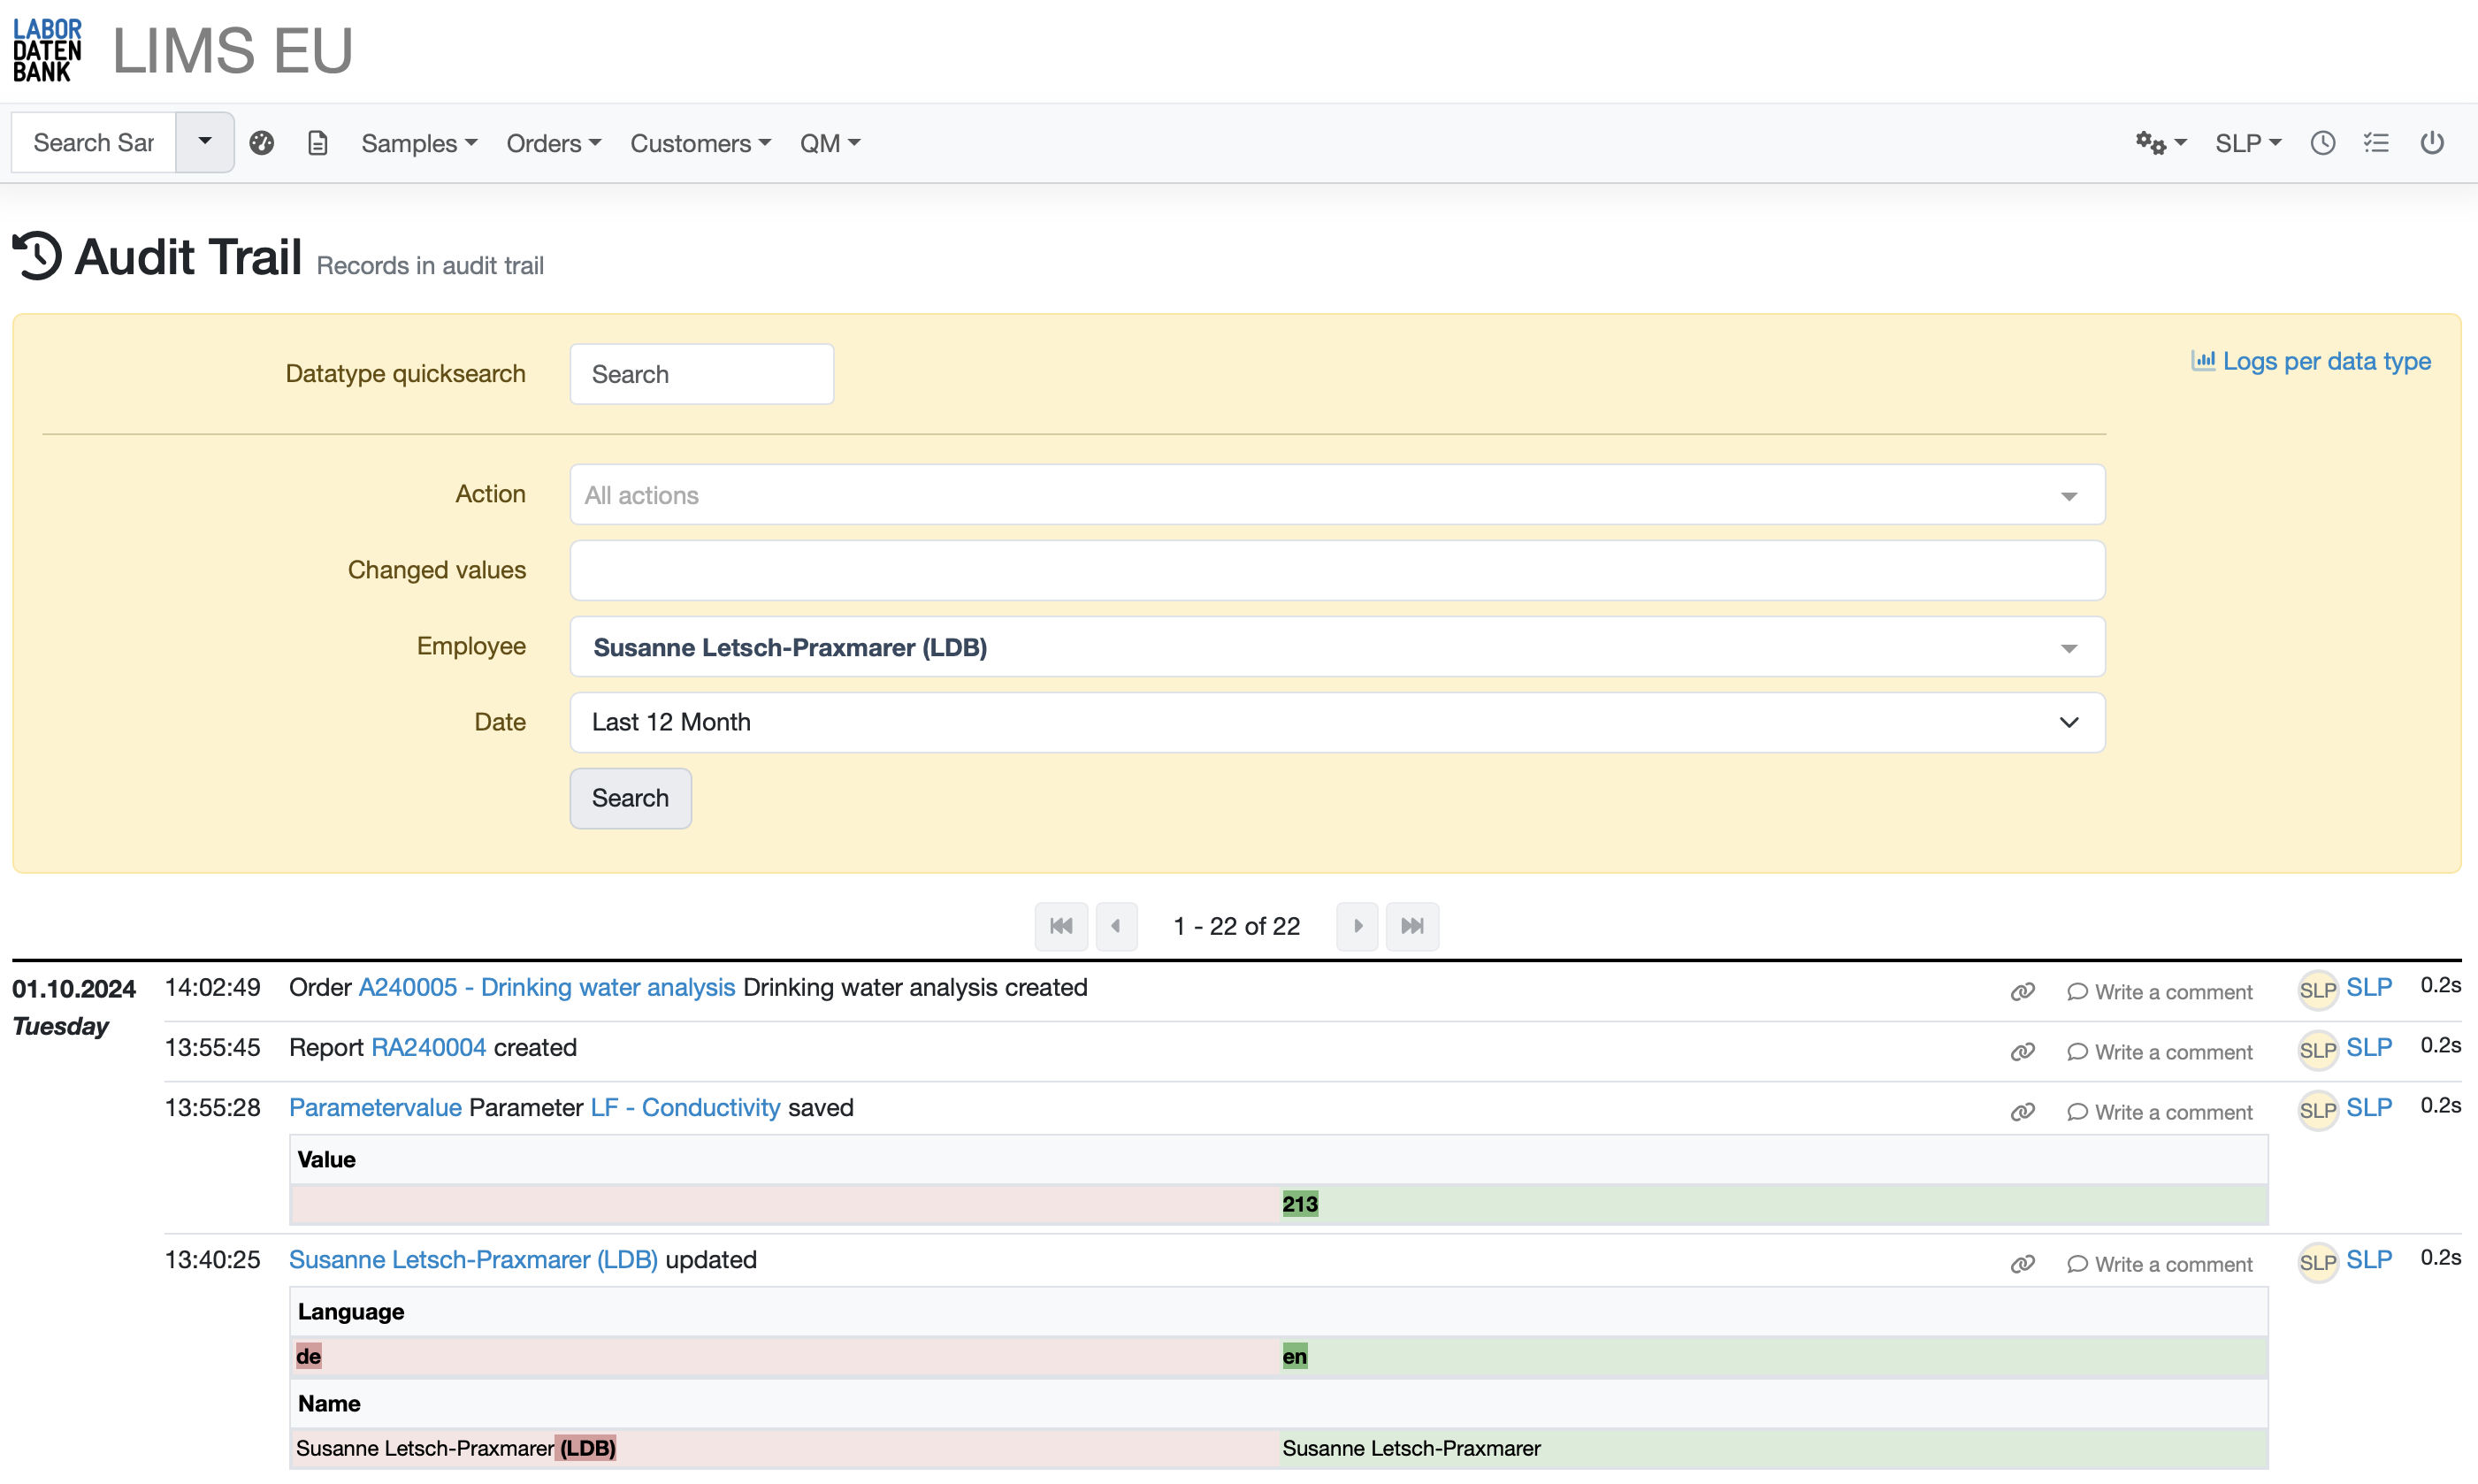Click Logs per data type link
The image size is (2478, 1484).
2311,361
